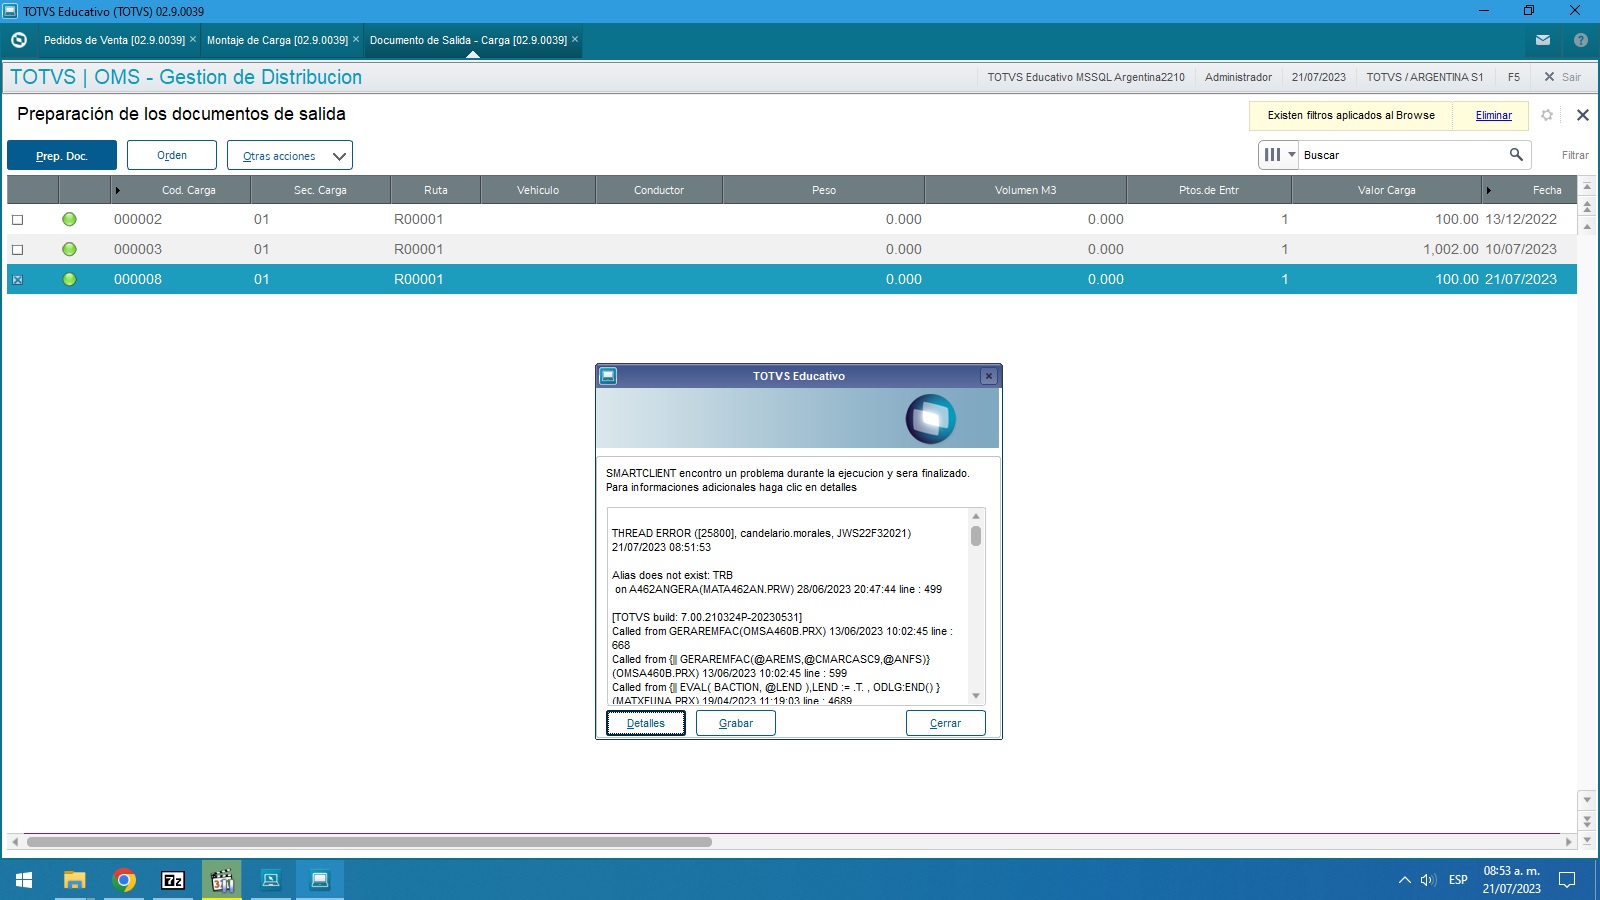Click arrow before Fecha column header
The height and width of the screenshot is (900, 1600).
point(1488,190)
